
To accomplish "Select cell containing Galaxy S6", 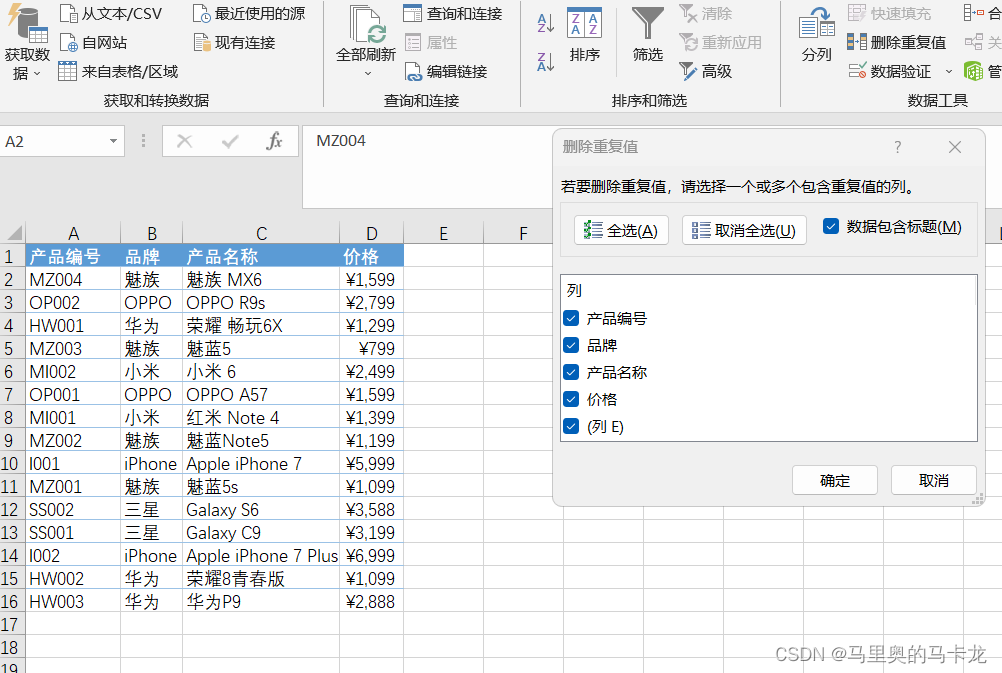I will (261, 509).
